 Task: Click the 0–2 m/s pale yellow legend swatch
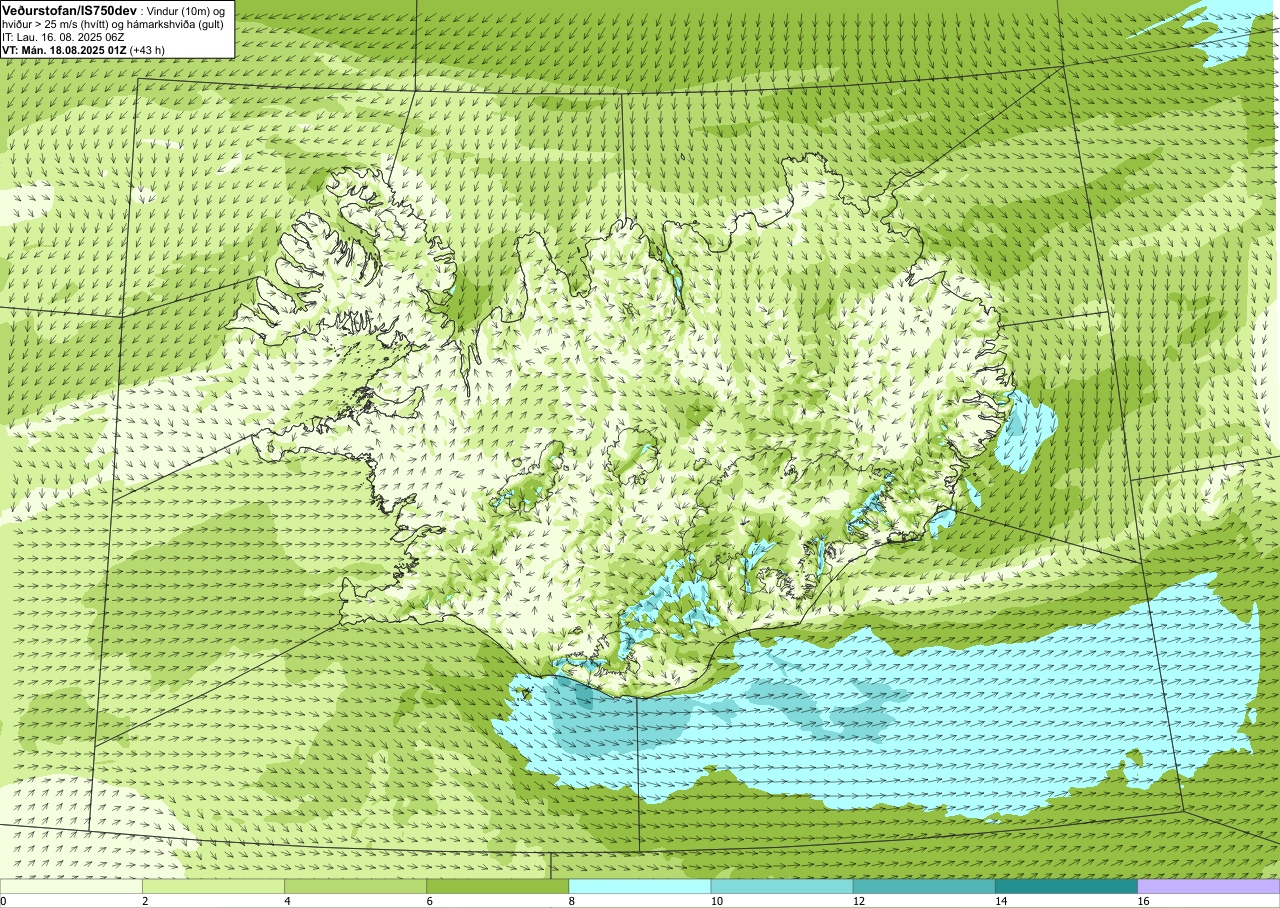click(71, 886)
